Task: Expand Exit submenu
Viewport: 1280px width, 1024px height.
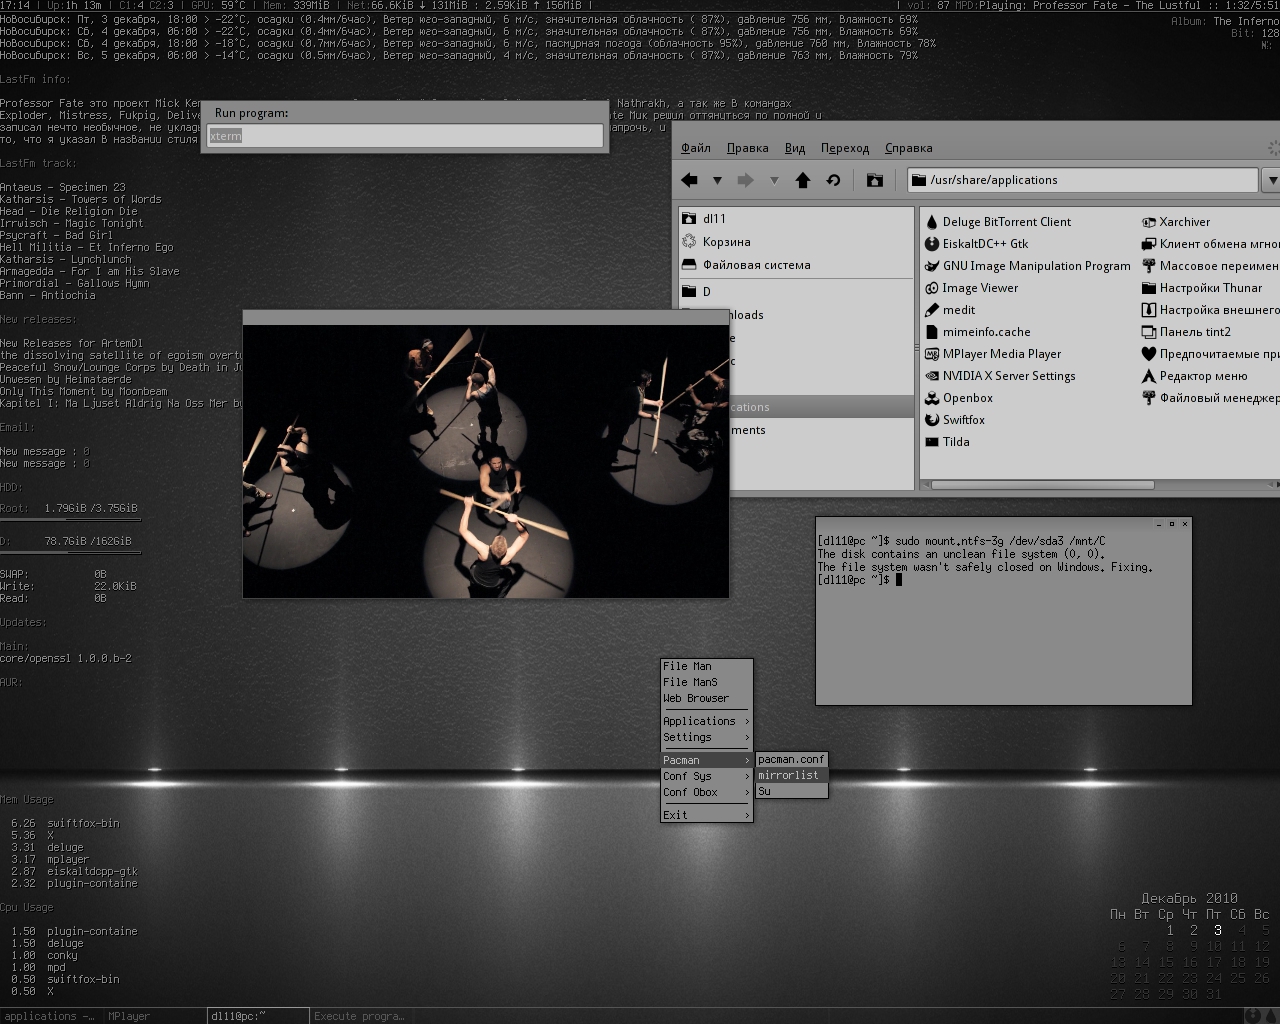Action: click(706, 815)
